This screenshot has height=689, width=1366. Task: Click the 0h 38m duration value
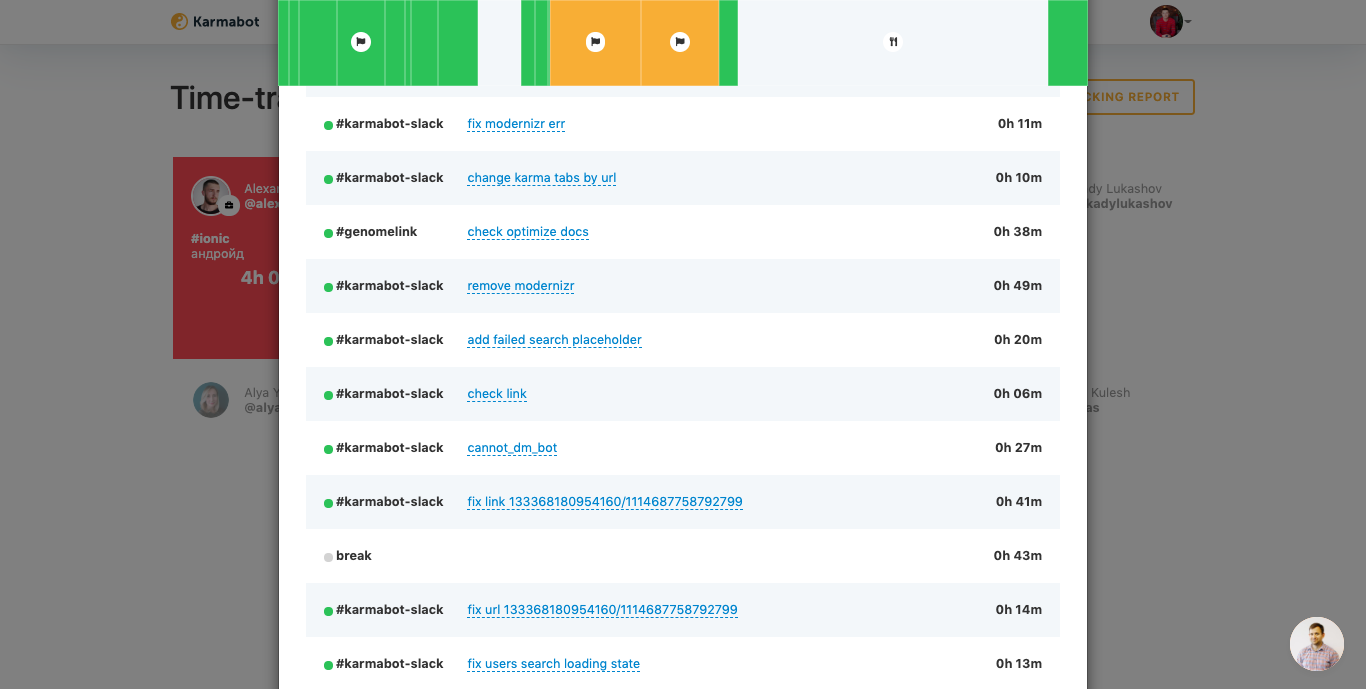1018,232
